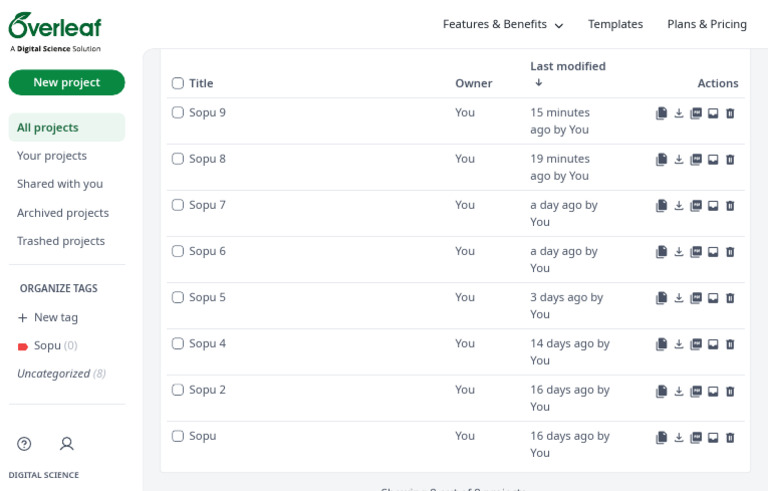
Task: Download Sopu 8 source as zip
Action: pyautogui.click(x=679, y=160)
